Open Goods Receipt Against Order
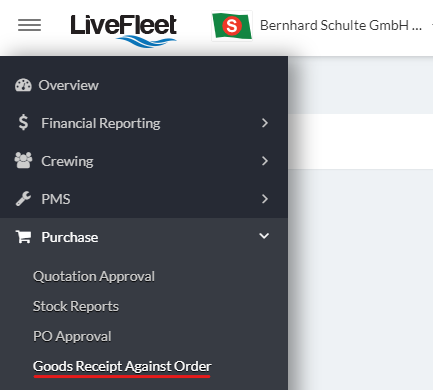 [122, 366]
